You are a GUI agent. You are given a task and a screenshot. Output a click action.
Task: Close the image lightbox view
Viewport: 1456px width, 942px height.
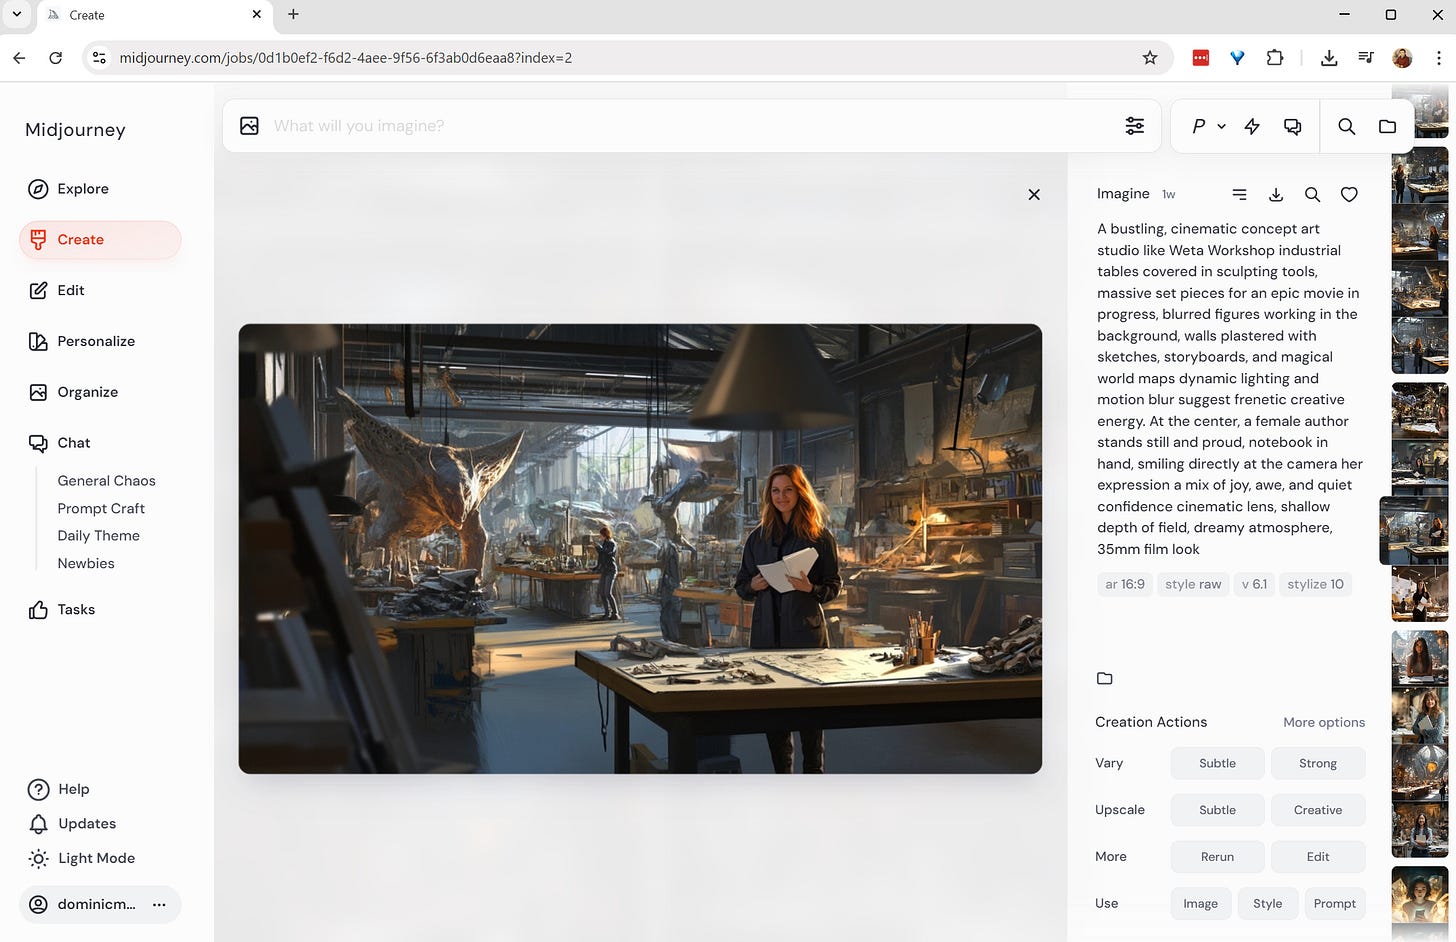tap(1034, 195)
